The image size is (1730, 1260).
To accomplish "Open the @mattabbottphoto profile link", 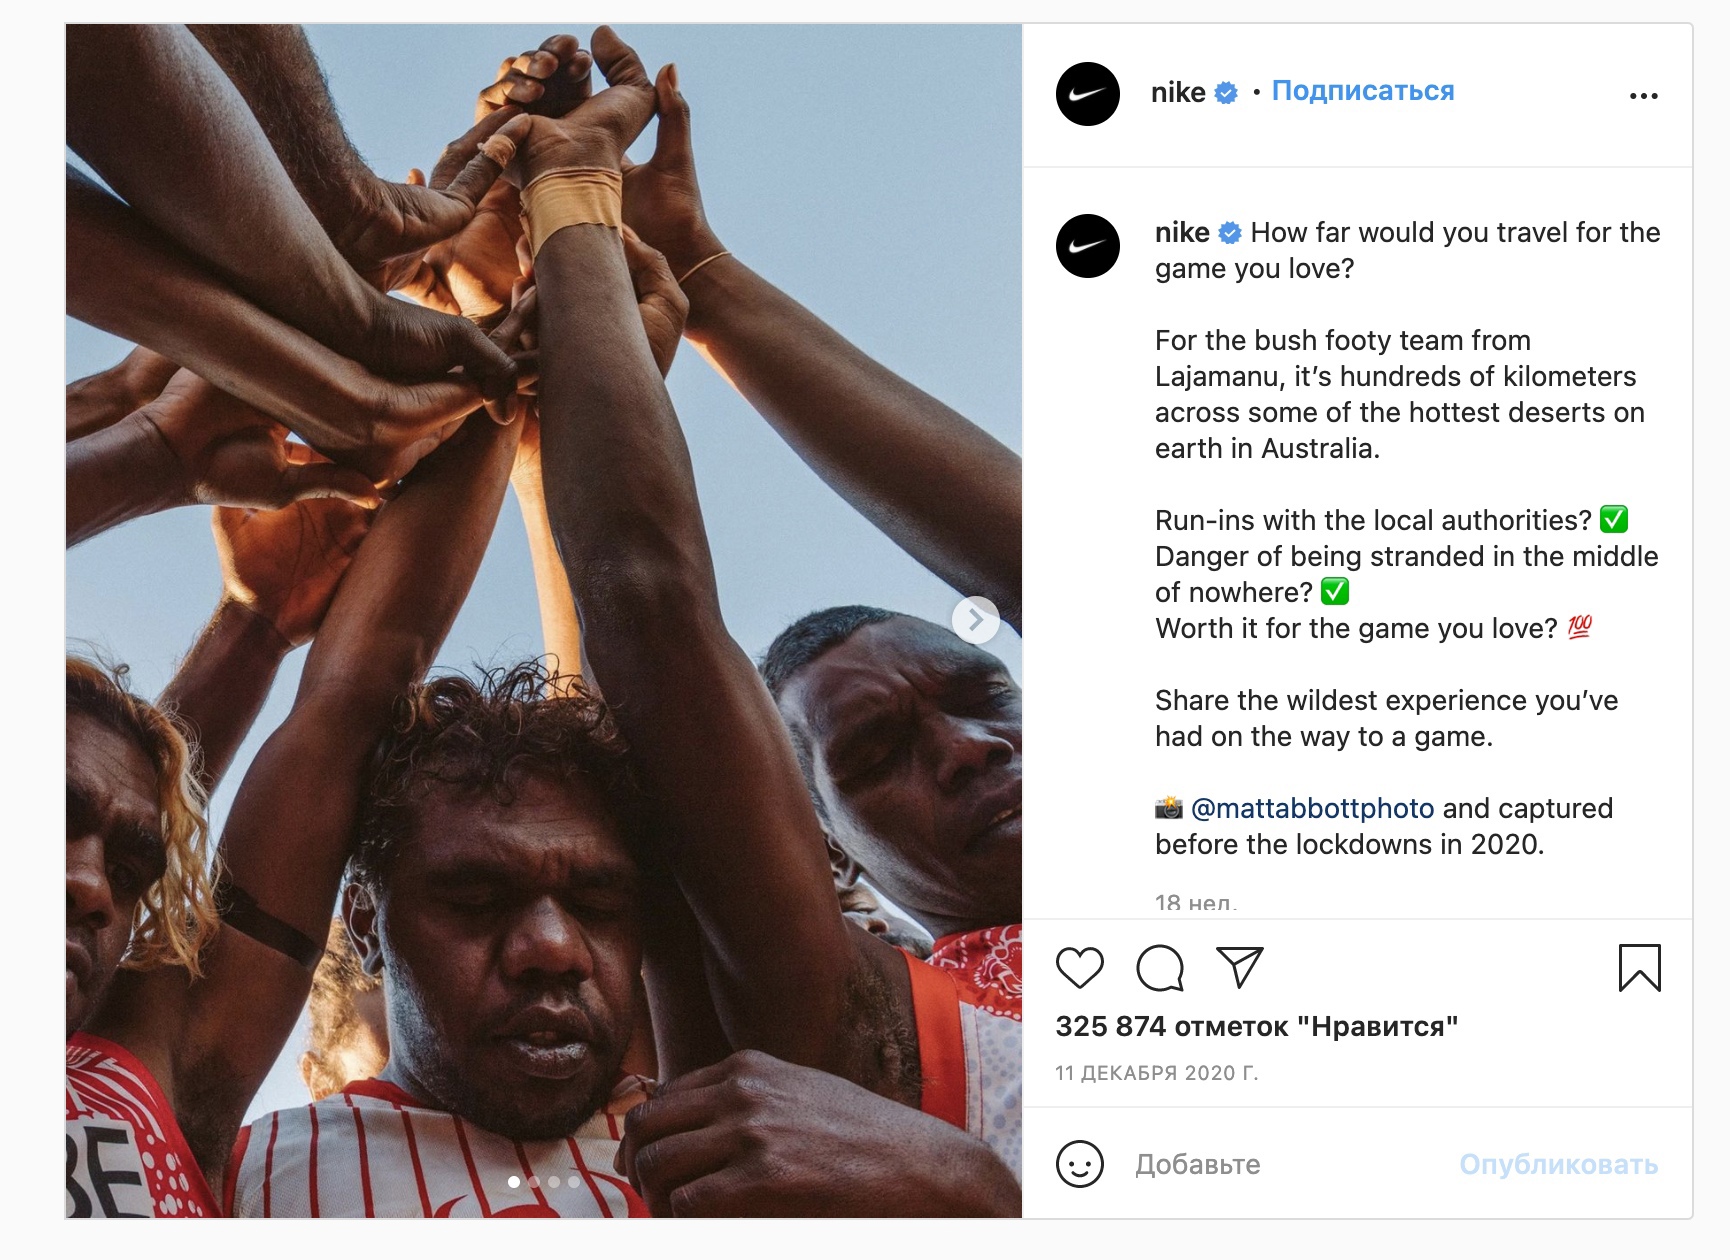I will 1312,808.
